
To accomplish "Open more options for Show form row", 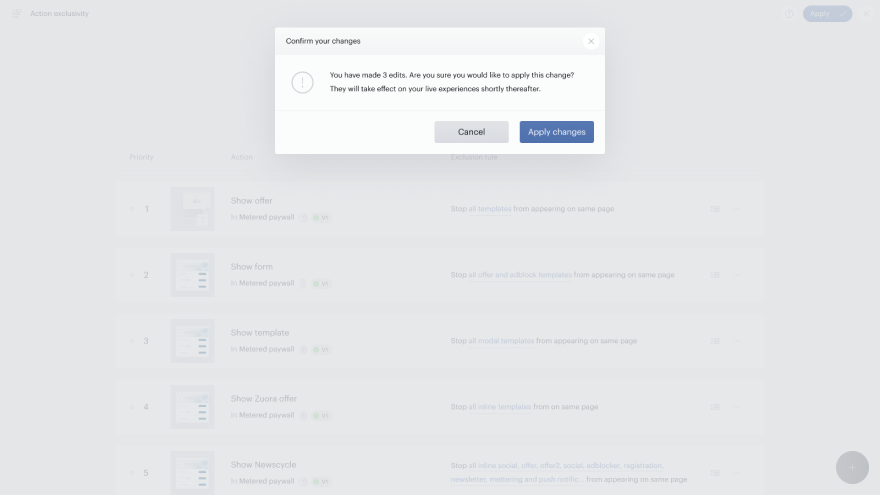I will pos(737,275).
